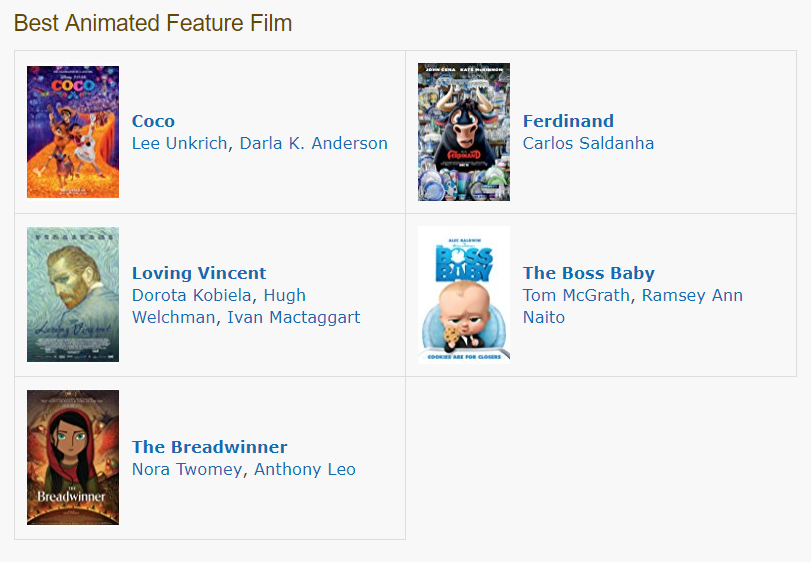Go to the Ferdinand title link
This screenshot has height=562, width=811.
pyautogui.click(x=568, y=121)
